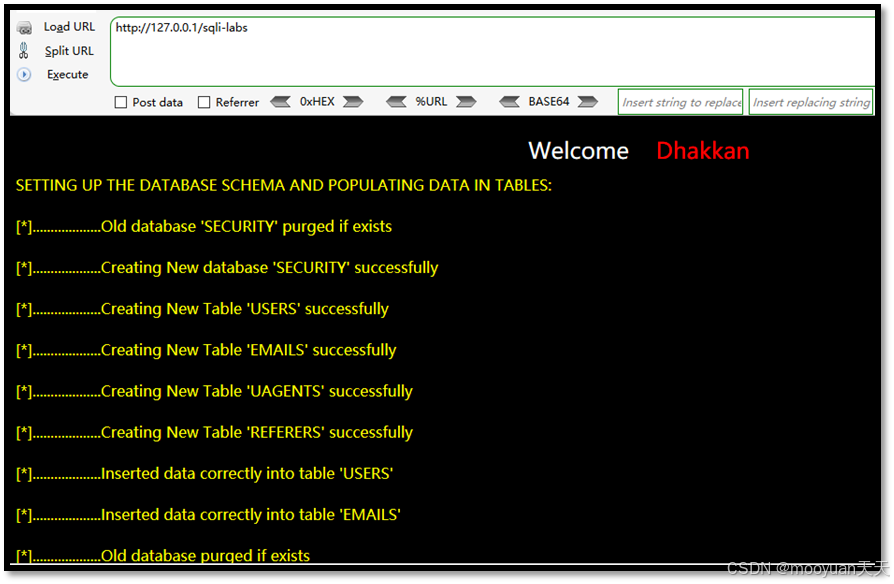The width and height of the screenshot is (894, 584).
Task: Click line "Creating New database 'SECURITY' successfully"
Action: 227,267
